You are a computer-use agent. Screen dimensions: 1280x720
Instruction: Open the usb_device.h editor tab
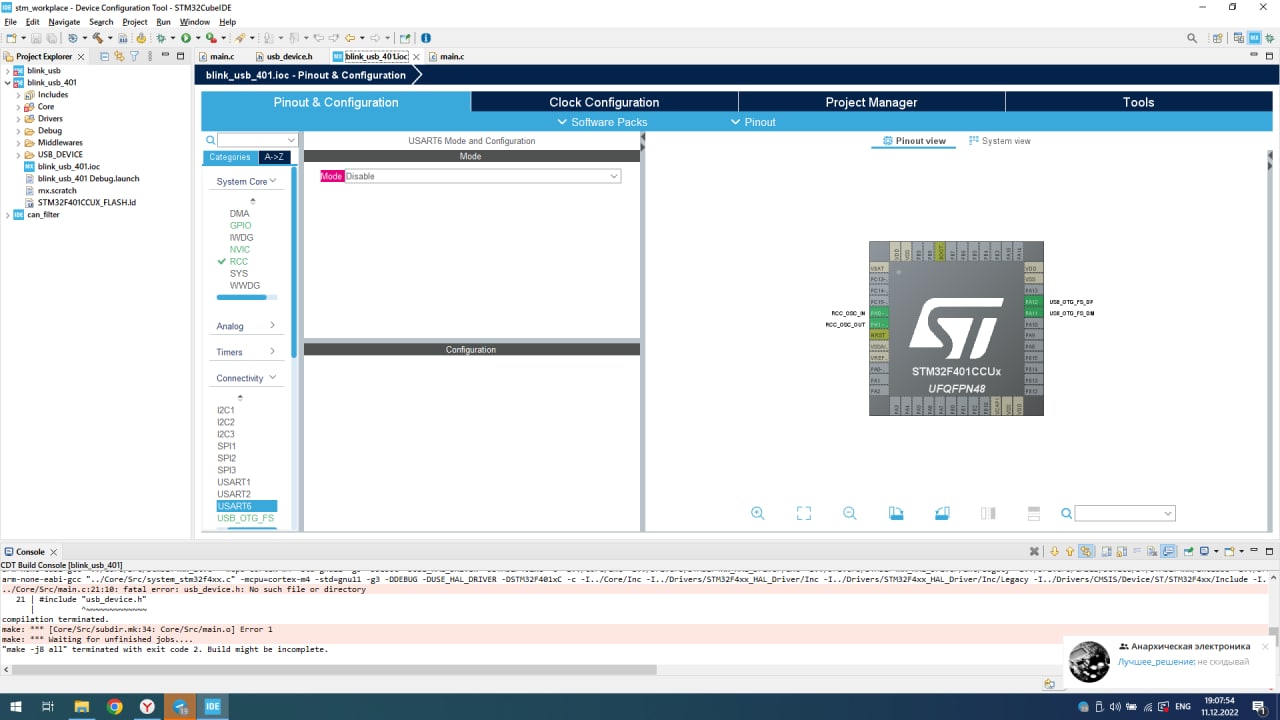[290, 57]
